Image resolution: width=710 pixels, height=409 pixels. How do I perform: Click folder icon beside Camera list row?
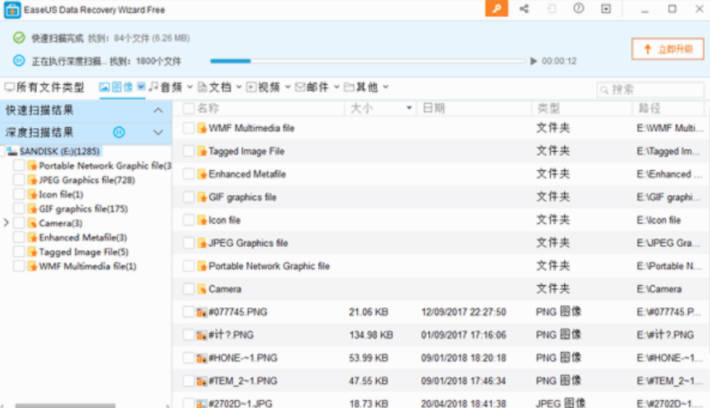point(202,289)
